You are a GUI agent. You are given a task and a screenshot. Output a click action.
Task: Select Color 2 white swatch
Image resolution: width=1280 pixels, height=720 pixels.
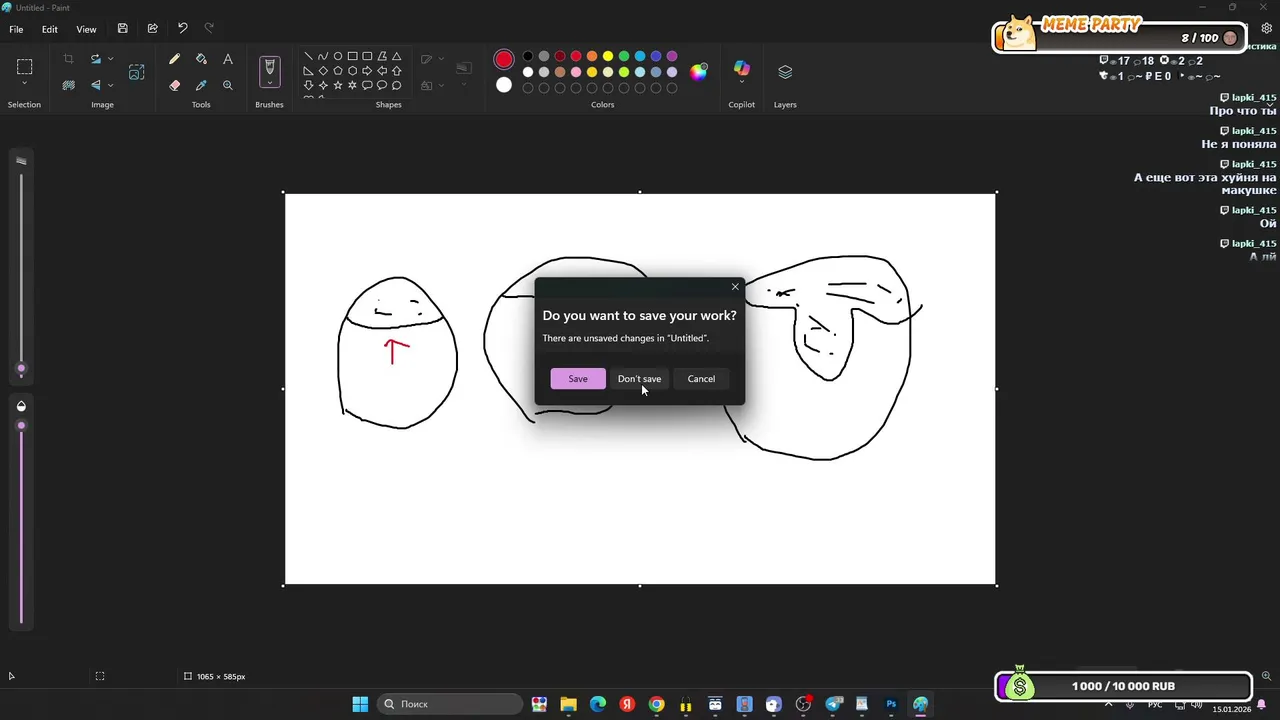point(504,85)
